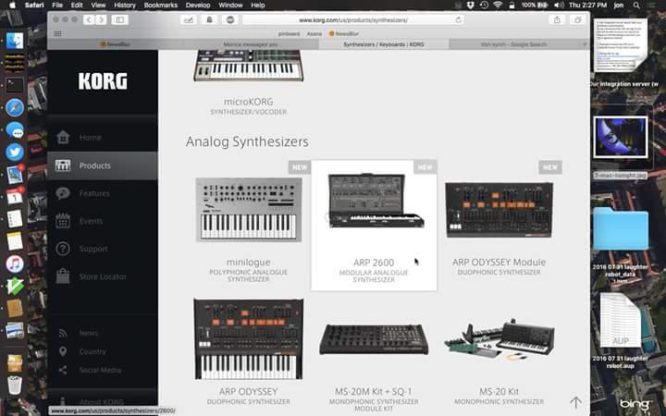Reload the page using the refresh icon
Viewport: 666px width, 416px height.
(458, 20)
